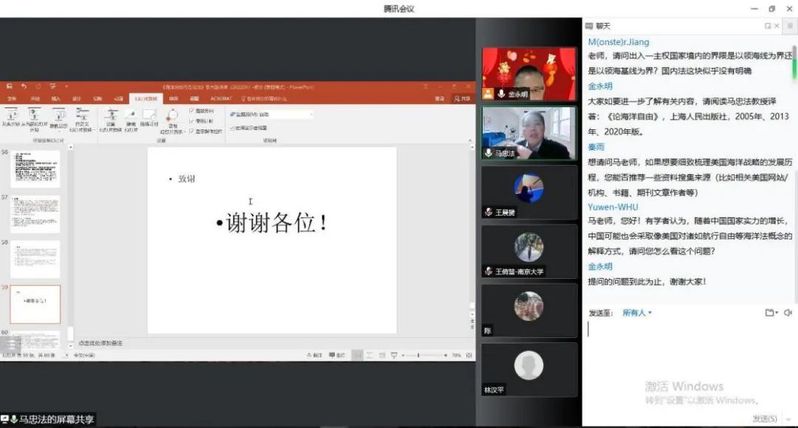Click the 隐藏幻灯片 (hide slide) icon

pyautogui.click(x=130, y=116)
